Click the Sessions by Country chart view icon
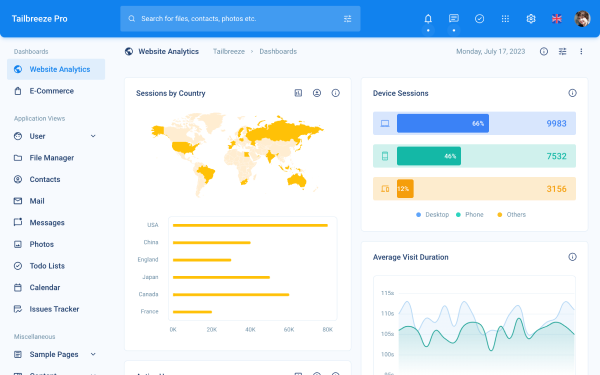 coord(298,93)
